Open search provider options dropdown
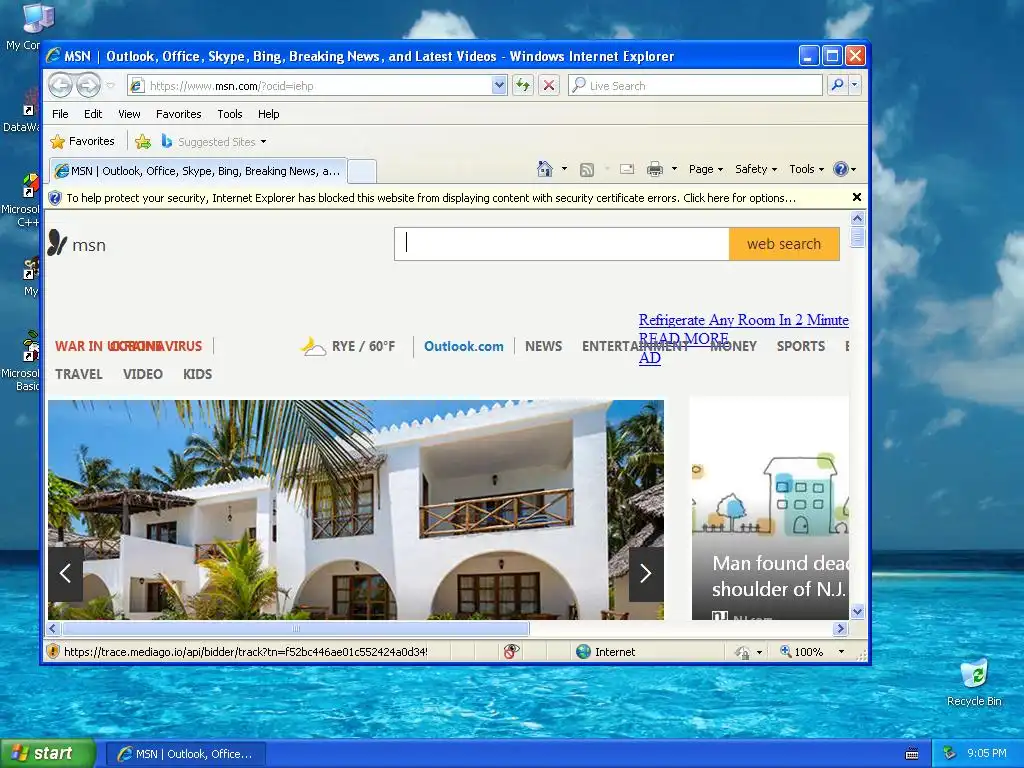The width and height of the screenshot is (1024, 768). point(854,86)
